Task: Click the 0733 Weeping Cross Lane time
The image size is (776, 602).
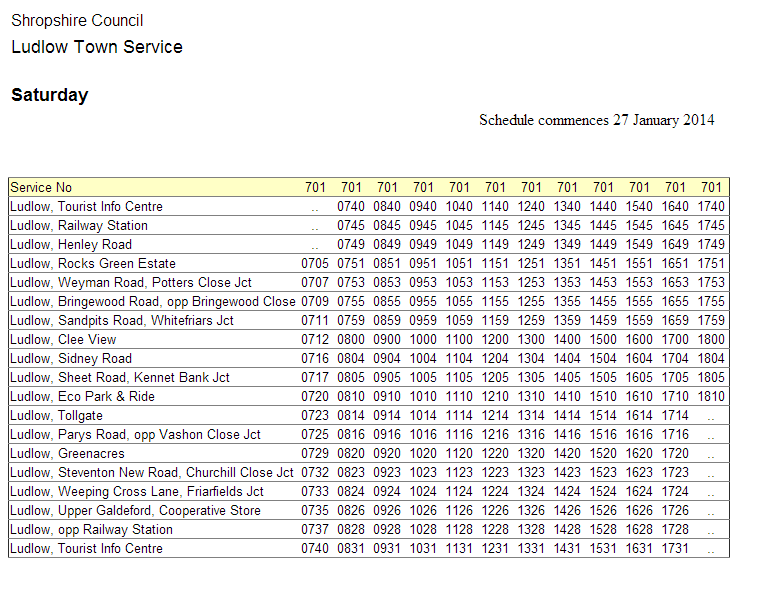Action: 315,492
